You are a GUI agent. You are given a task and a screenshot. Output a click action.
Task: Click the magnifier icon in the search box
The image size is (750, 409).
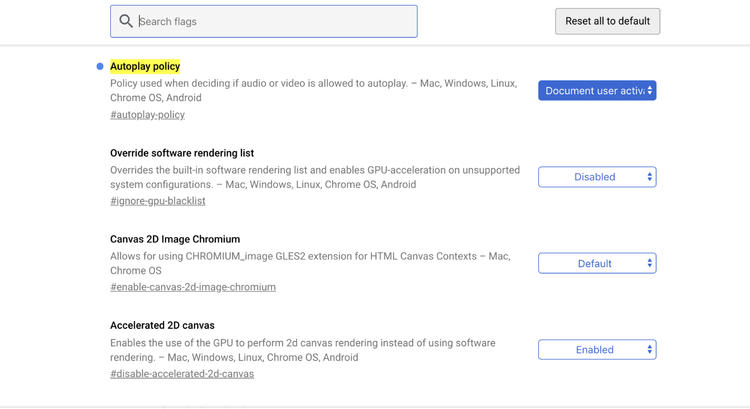126,21
